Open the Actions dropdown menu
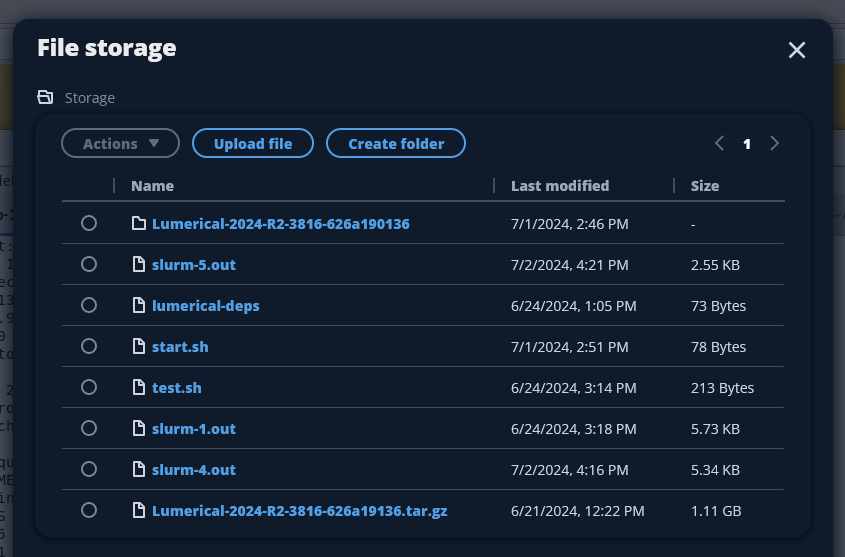 [x=120, y=143]
